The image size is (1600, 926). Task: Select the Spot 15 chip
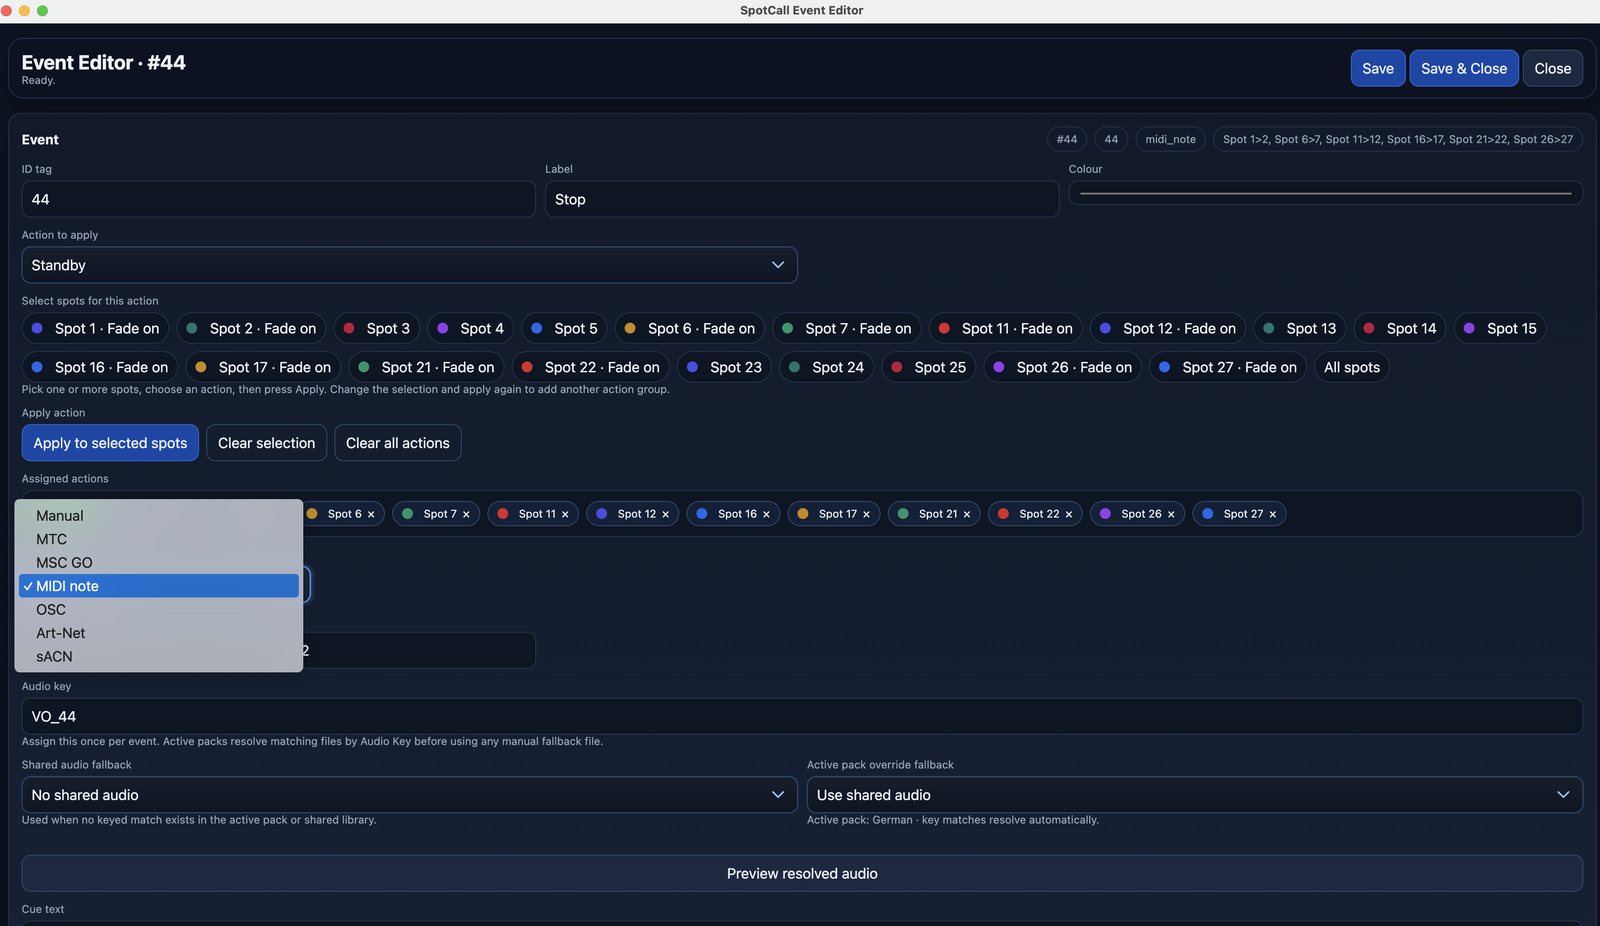tap(1500, 328)
